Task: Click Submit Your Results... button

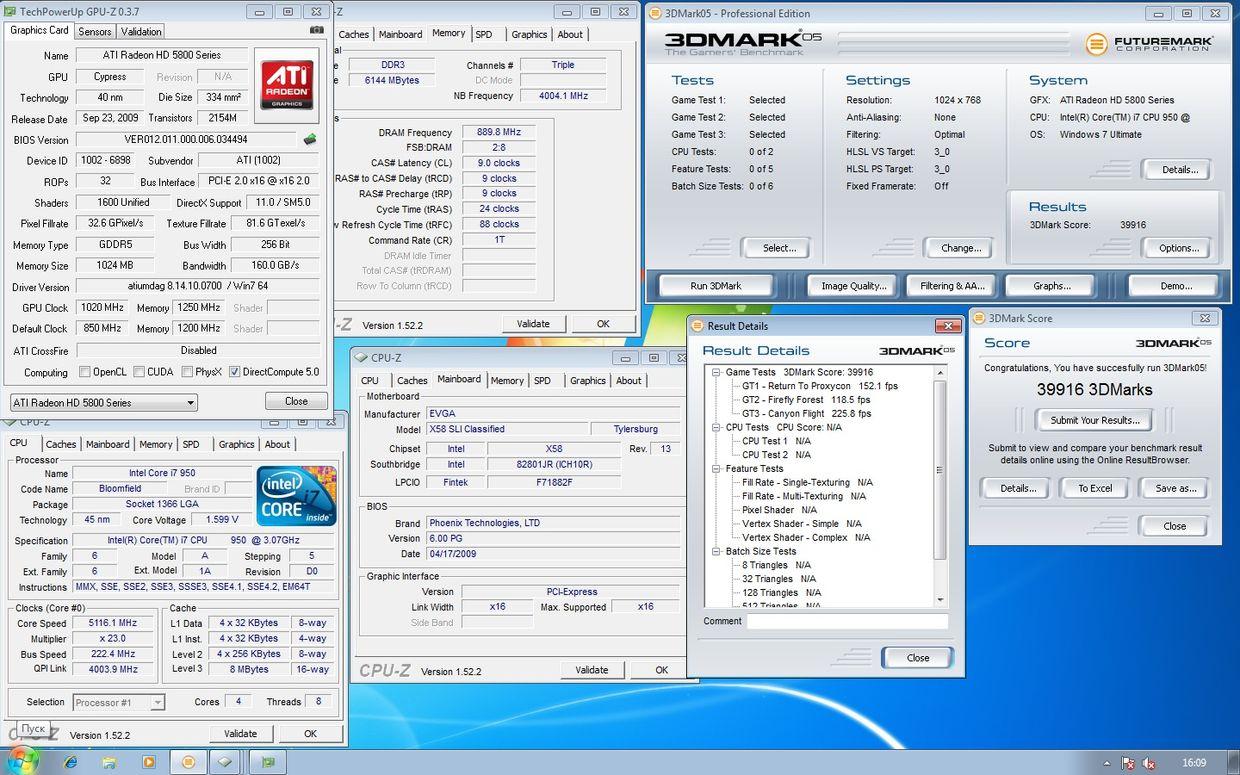Action: point(1094,420)
